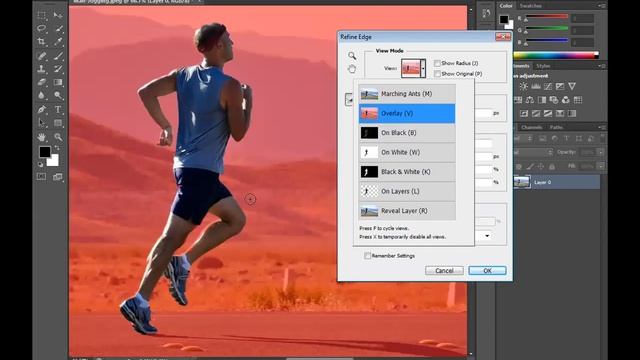Switch to the Styles tab
640x360 pixels.
point(543,66)
